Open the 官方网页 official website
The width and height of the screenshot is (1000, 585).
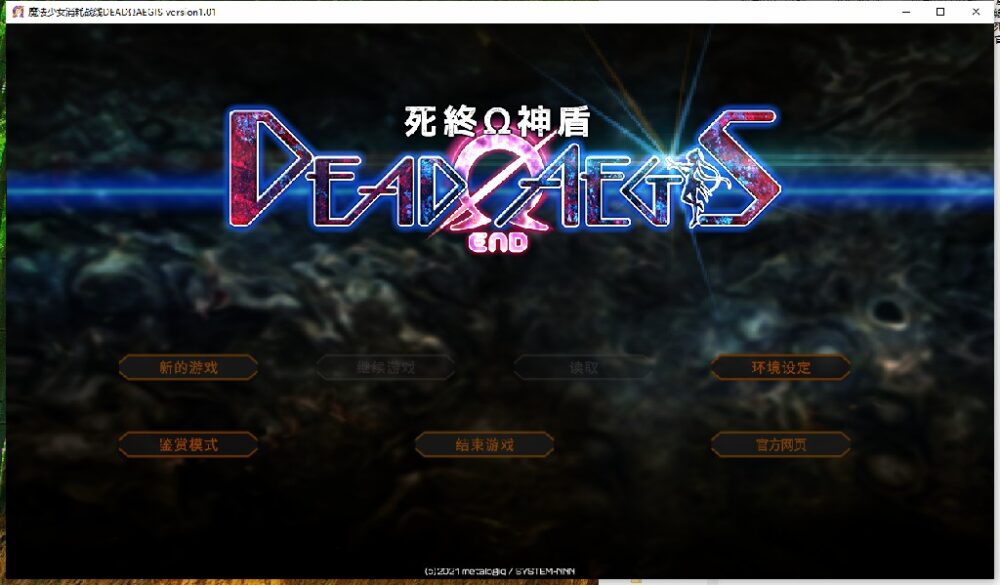781,445
